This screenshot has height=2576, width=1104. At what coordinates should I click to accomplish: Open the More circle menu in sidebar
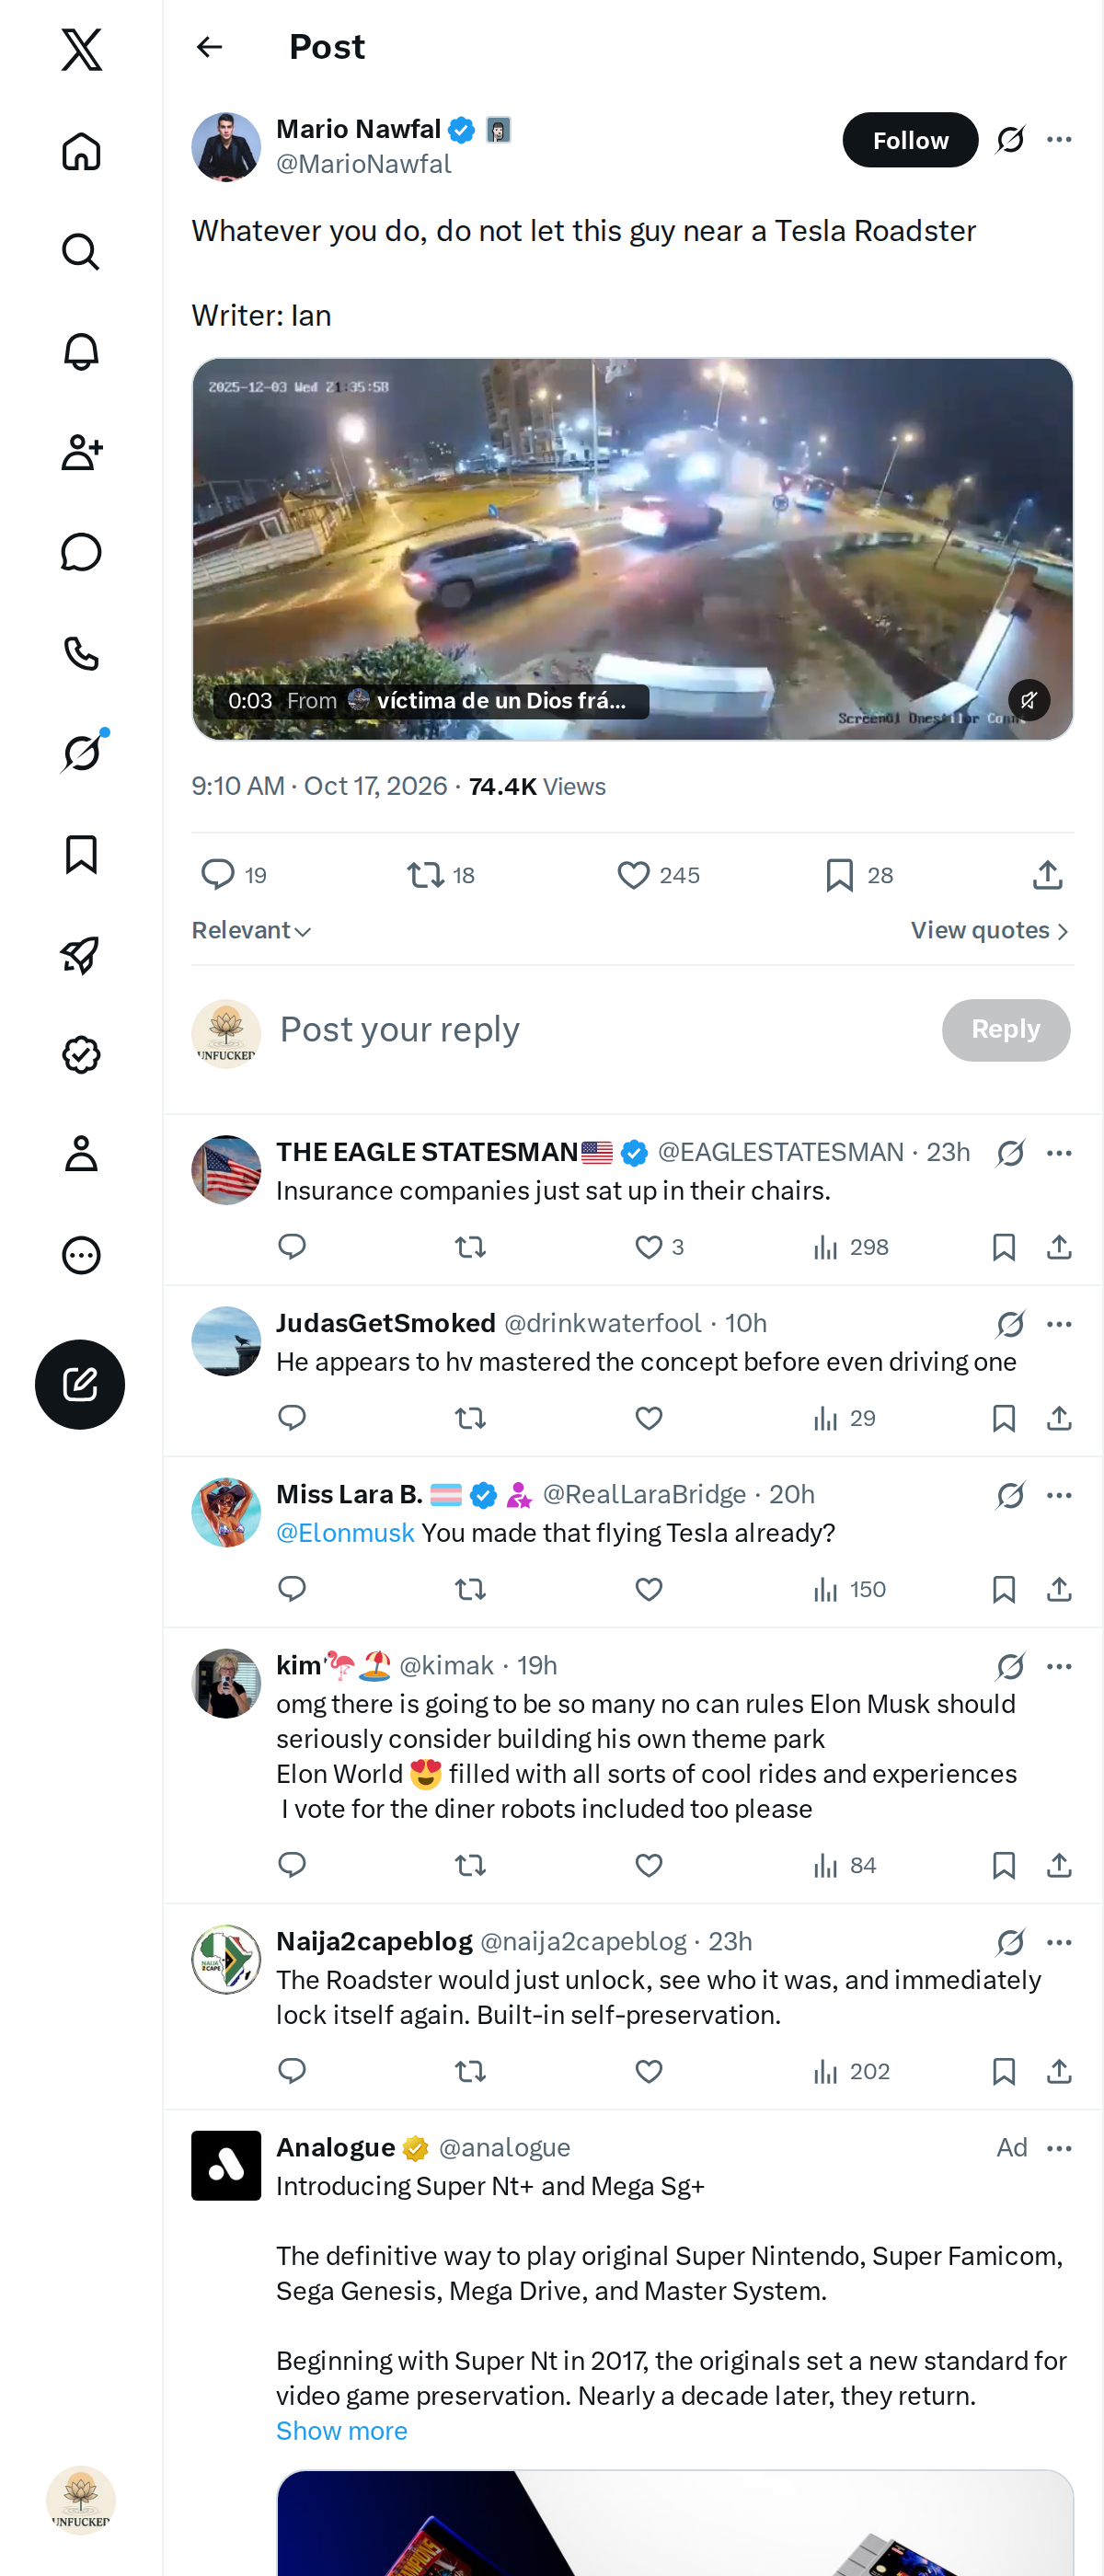81,1254
